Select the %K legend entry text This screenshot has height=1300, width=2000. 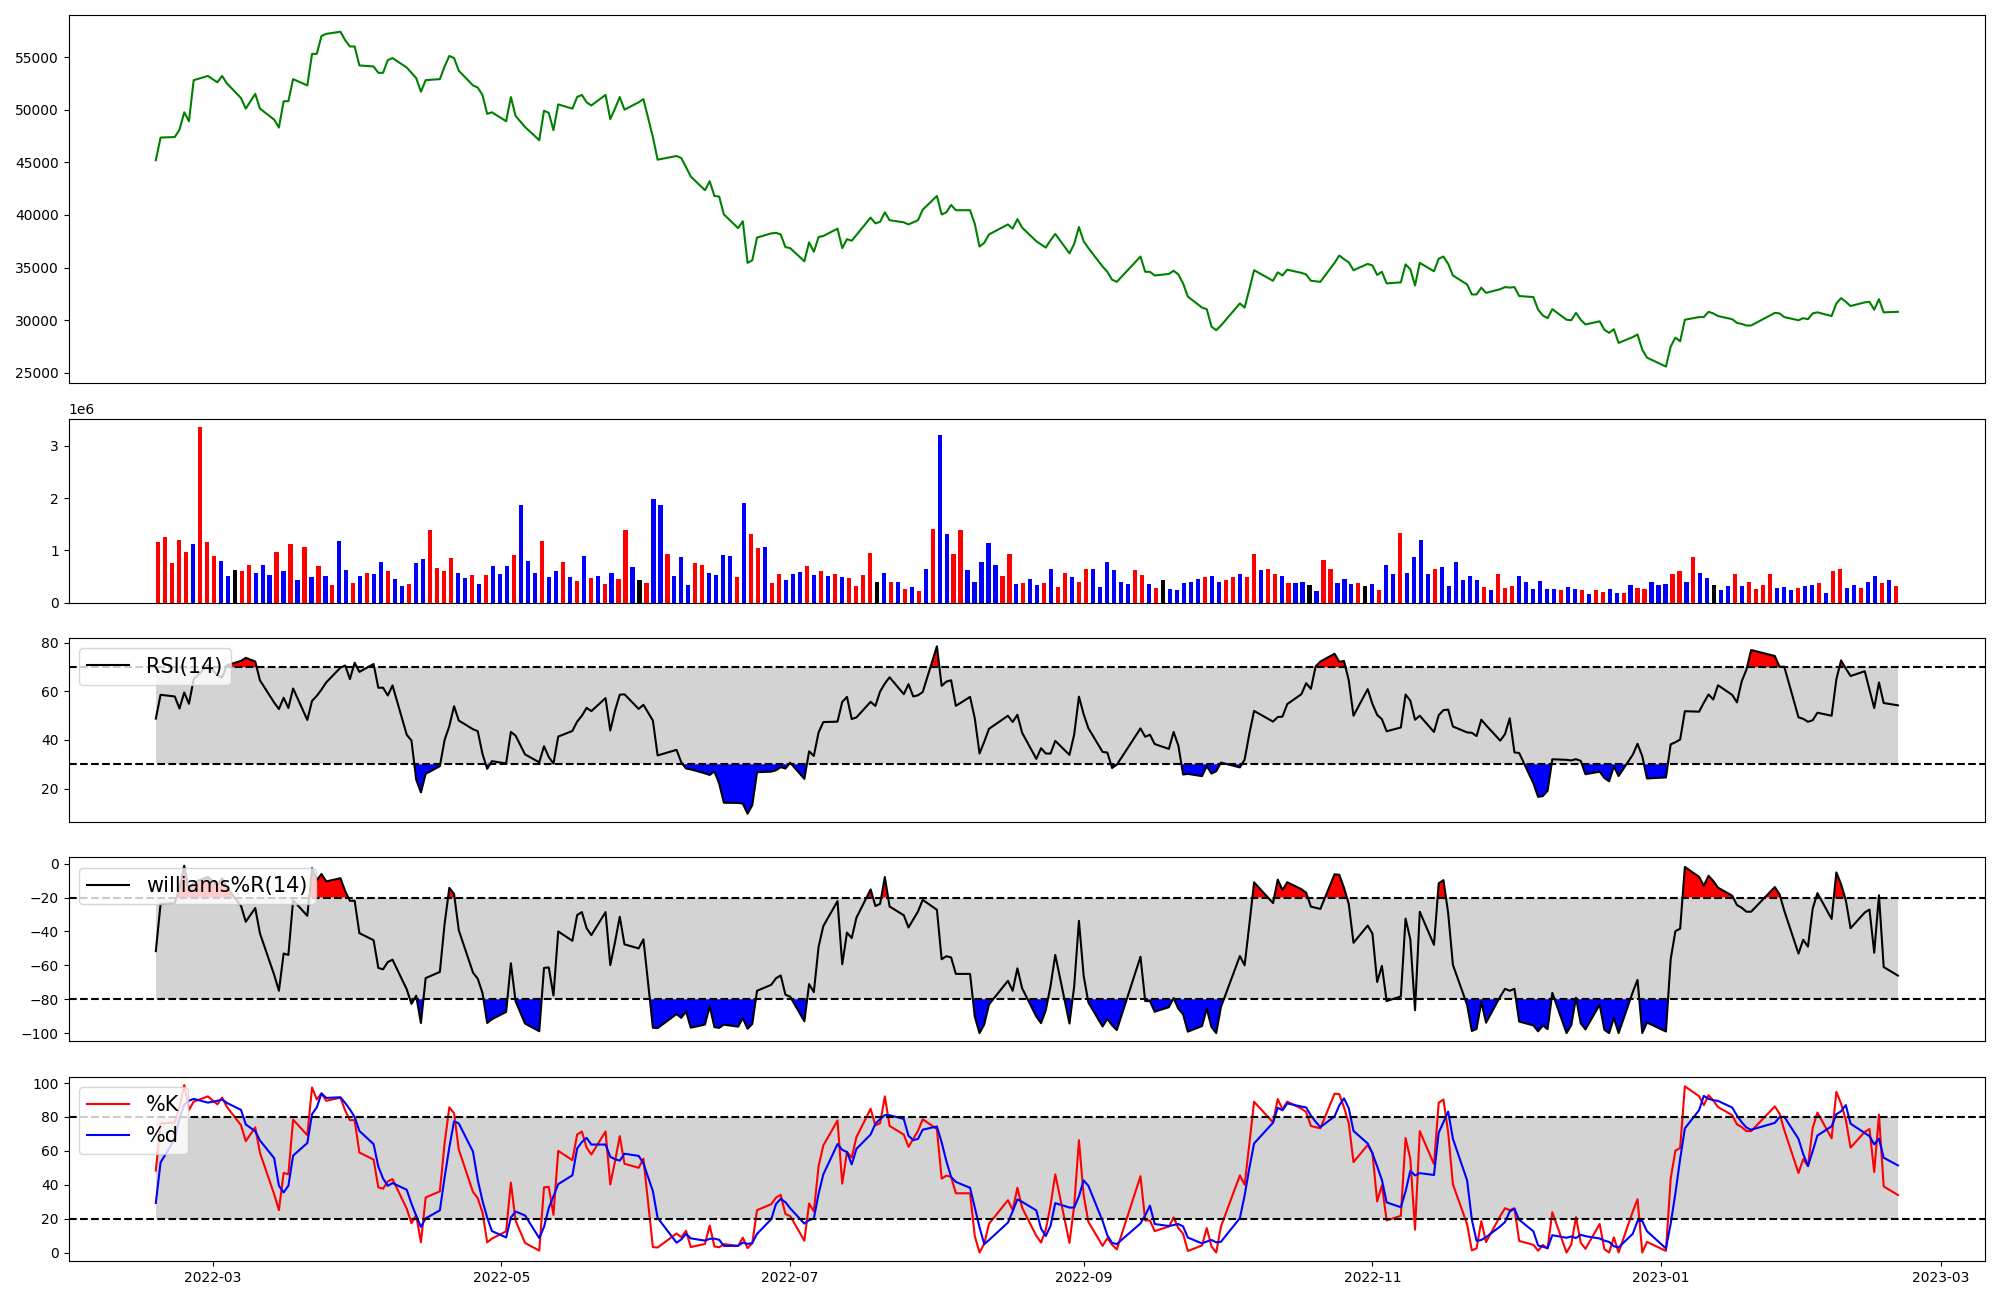coord(161,1104)
